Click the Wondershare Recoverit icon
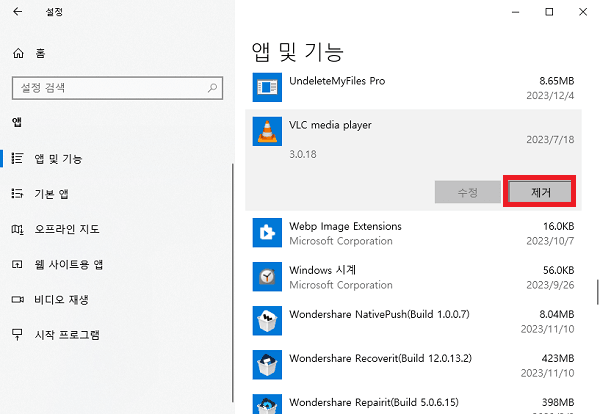Image resolution: width=600 pixels, height=414 pixels. (267, 365)
